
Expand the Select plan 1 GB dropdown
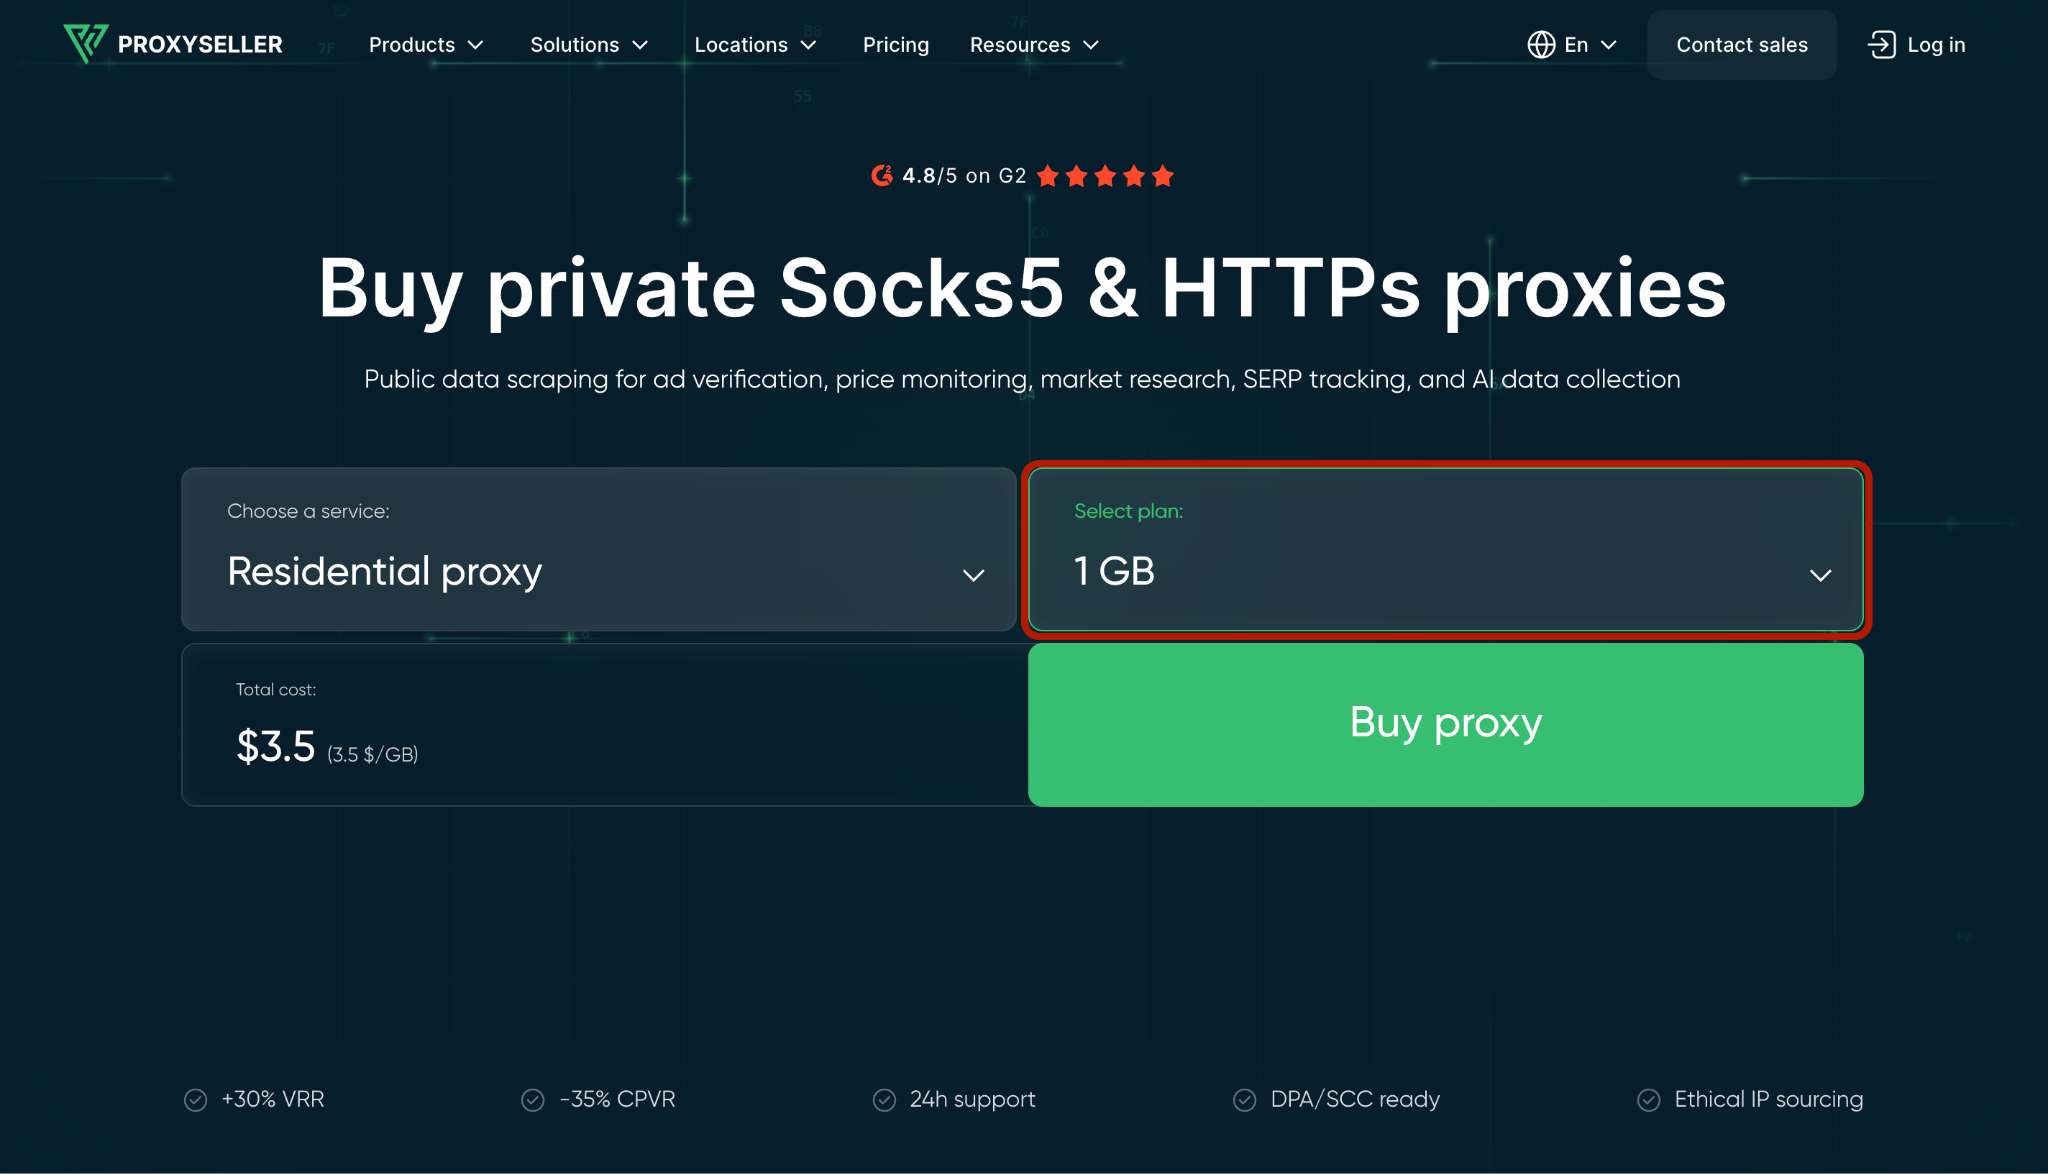(x=1446, y=549)
